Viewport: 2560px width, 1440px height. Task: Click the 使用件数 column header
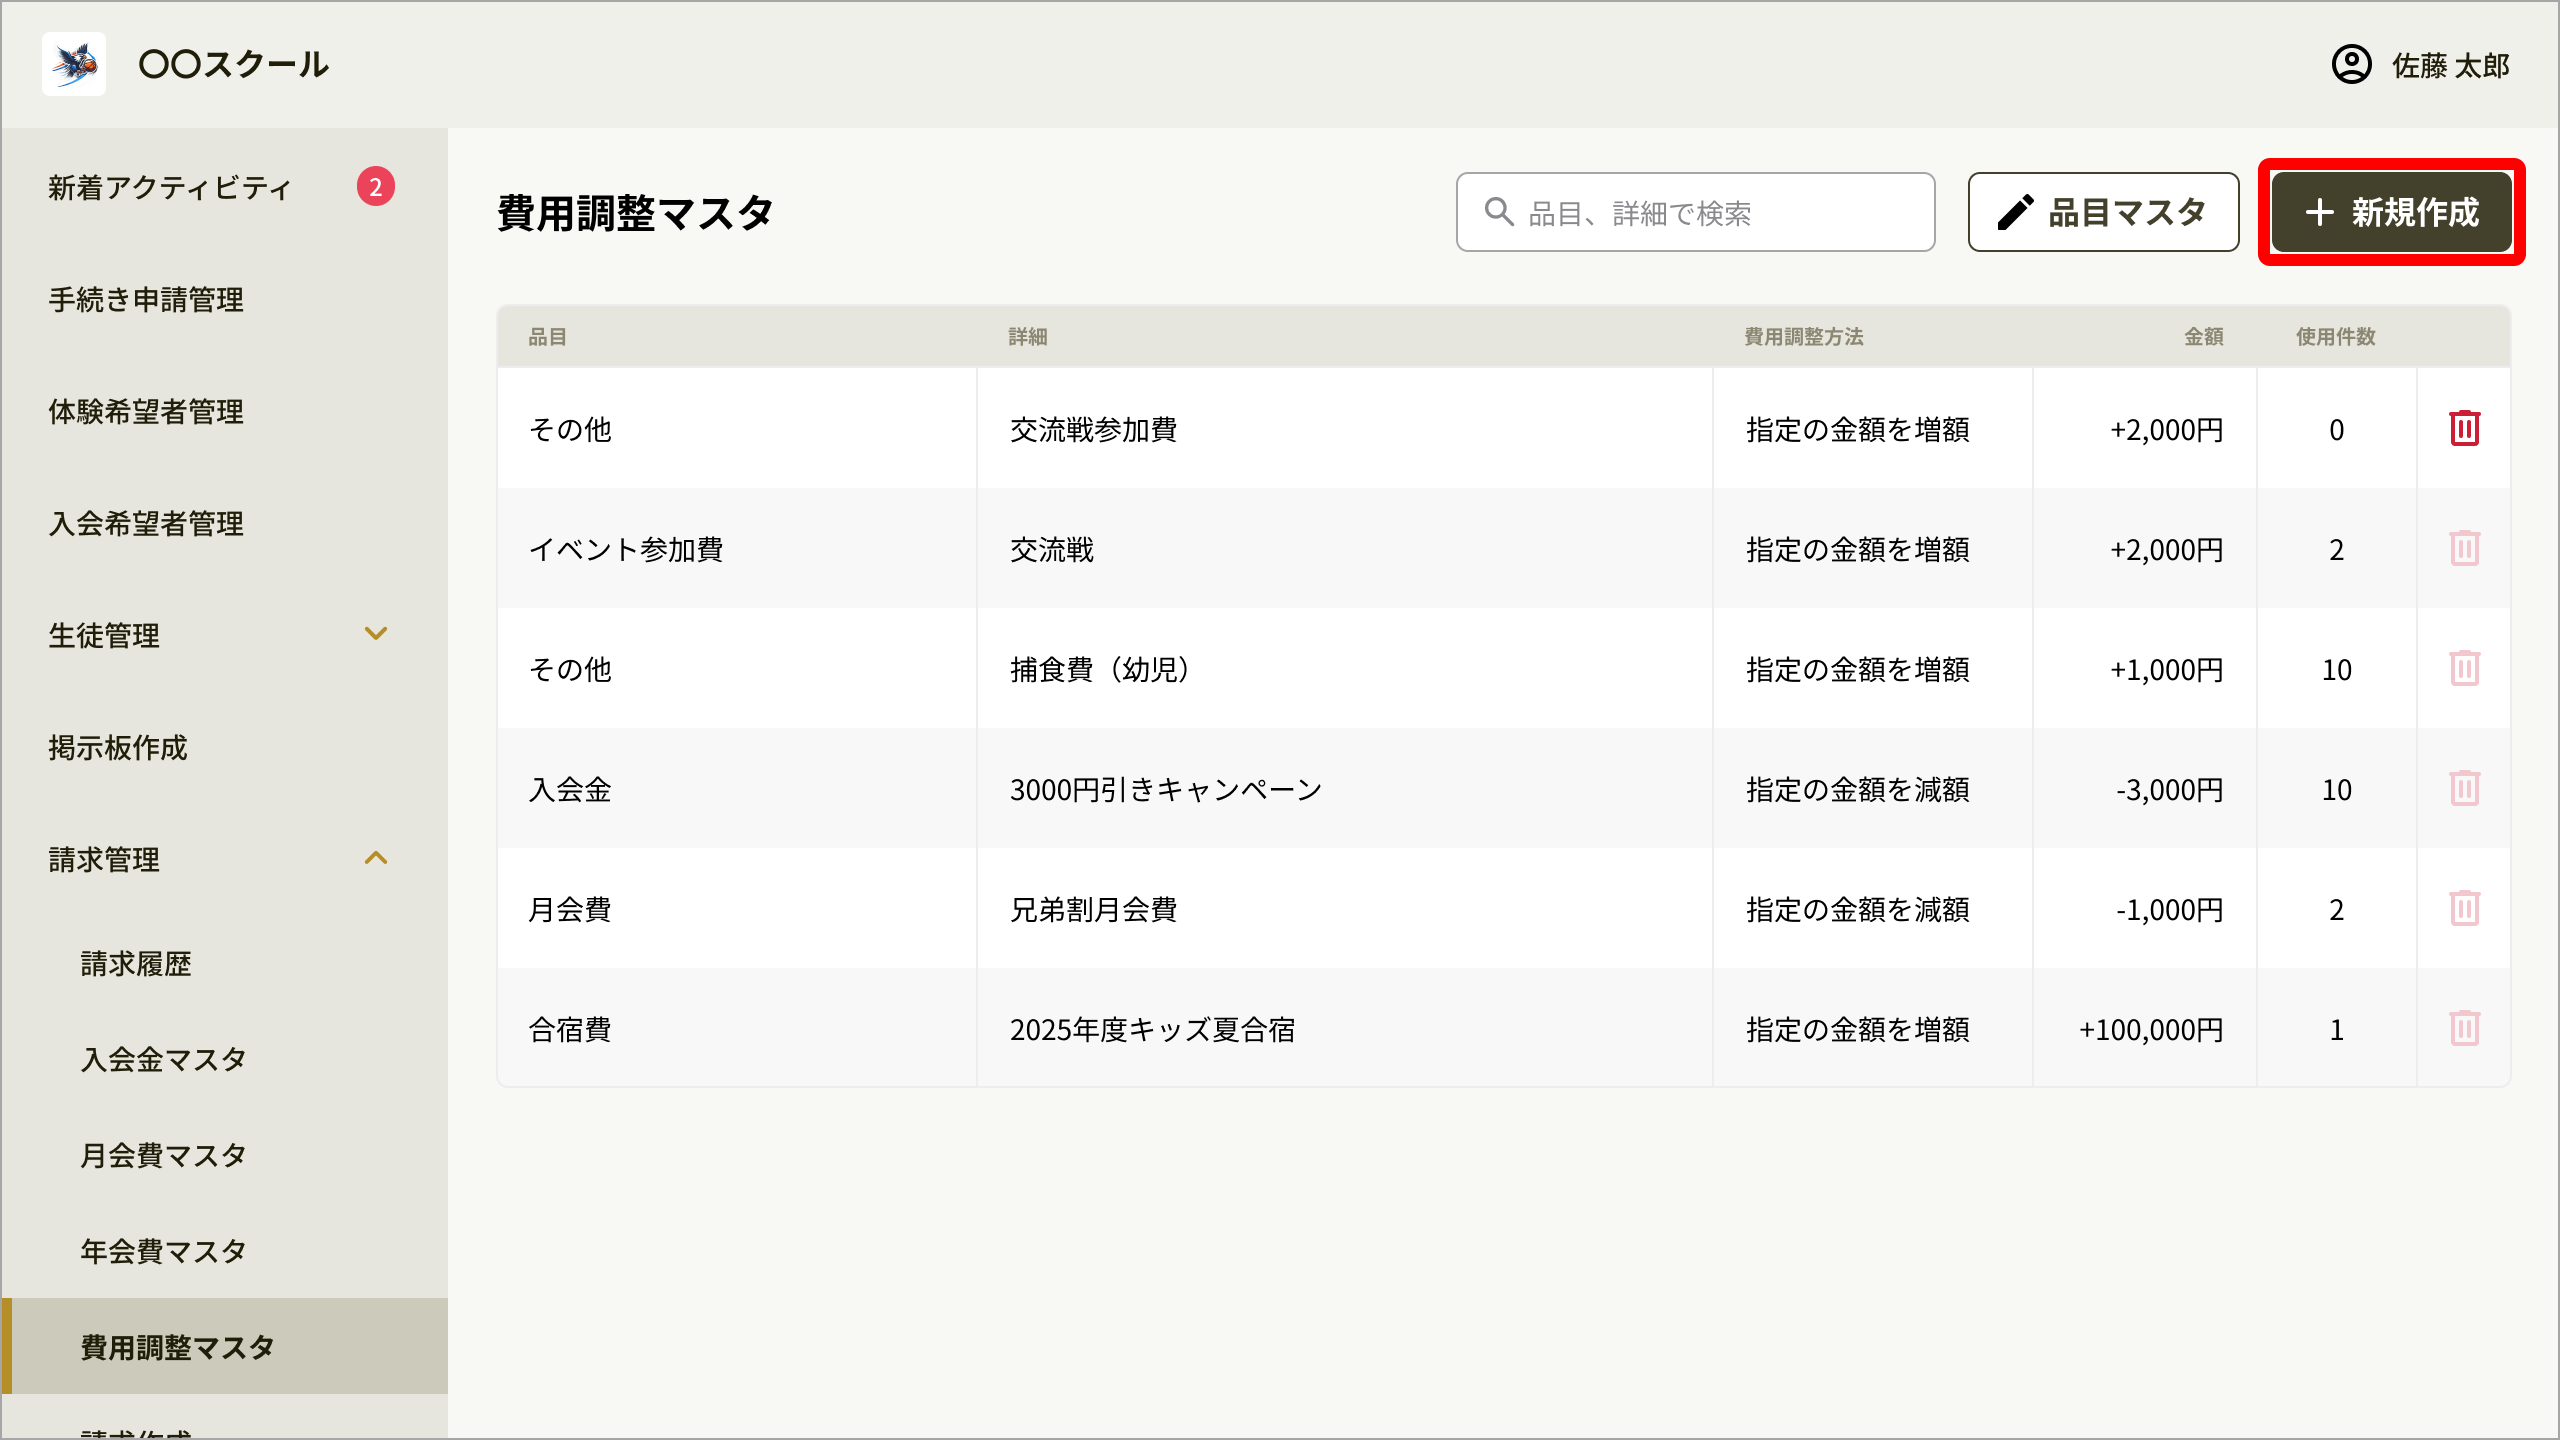point(2336,337)
